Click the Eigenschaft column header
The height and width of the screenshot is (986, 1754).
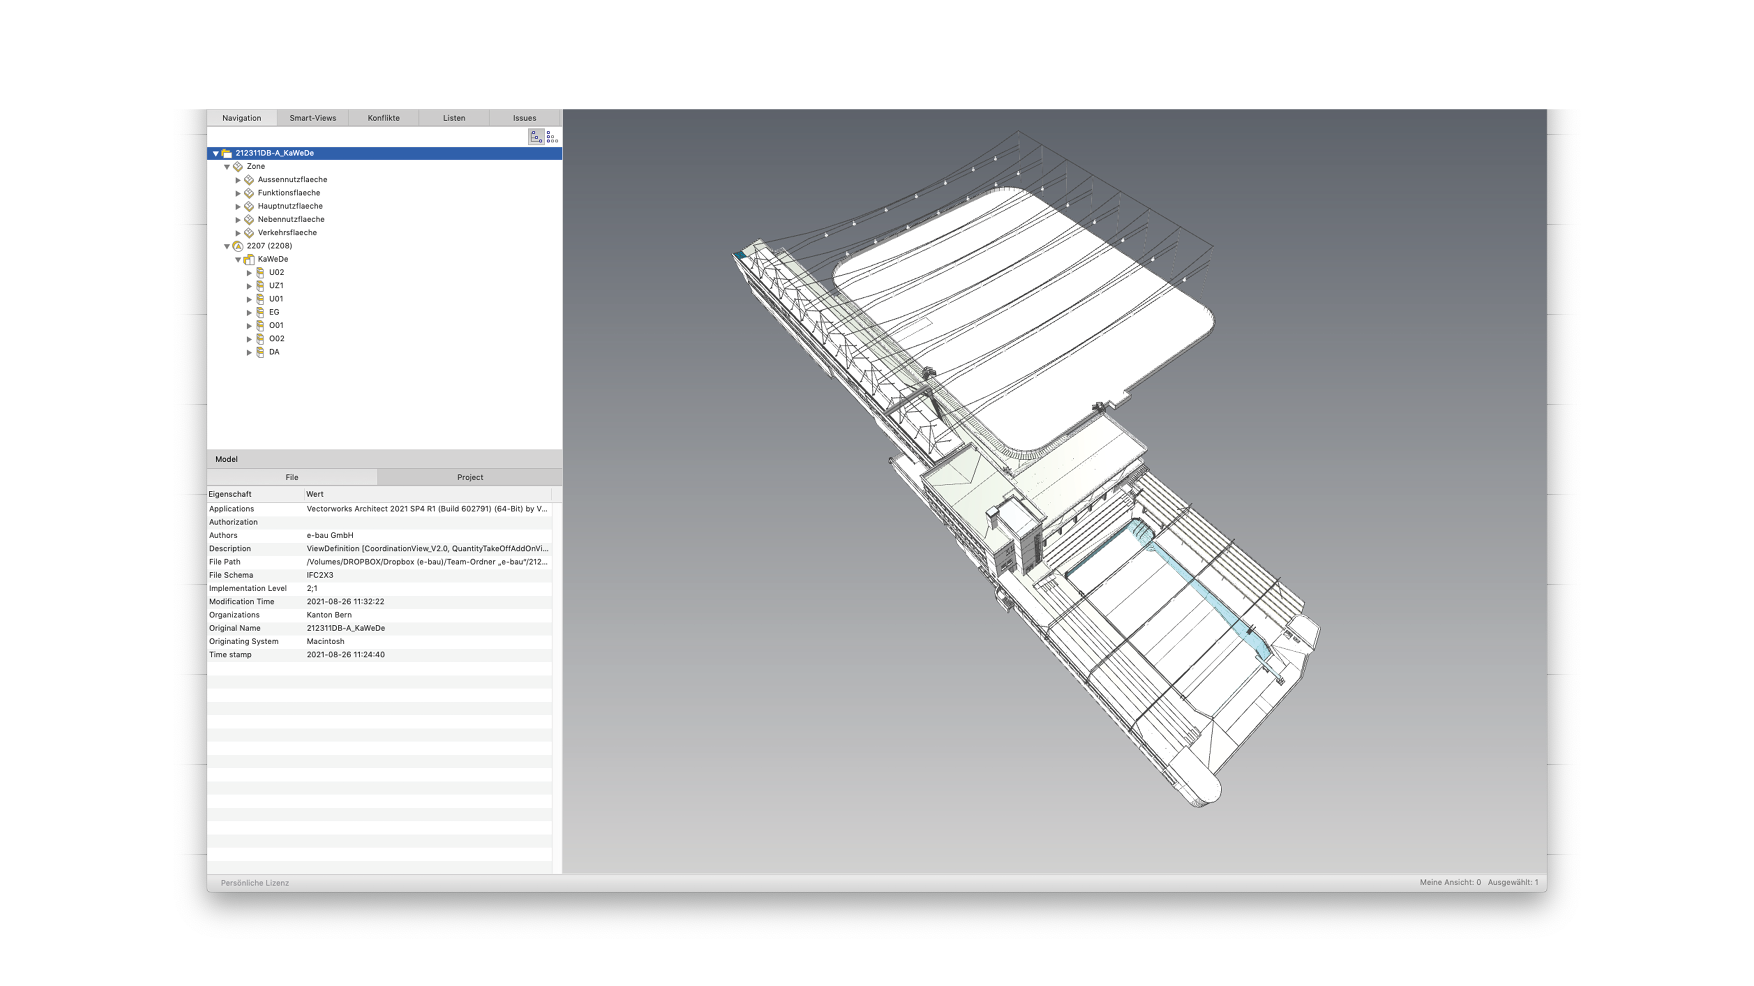click(255, 494)
